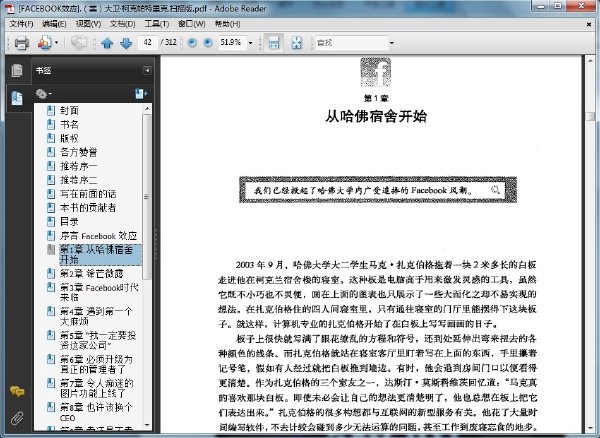Click the Find search box
The image size is (600, 438).
coord(352,43)
